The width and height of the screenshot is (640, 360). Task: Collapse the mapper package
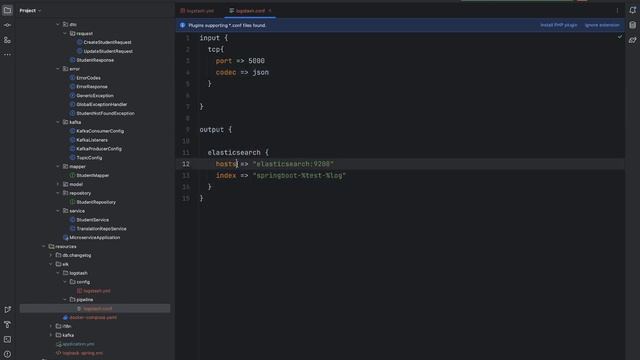58,167
